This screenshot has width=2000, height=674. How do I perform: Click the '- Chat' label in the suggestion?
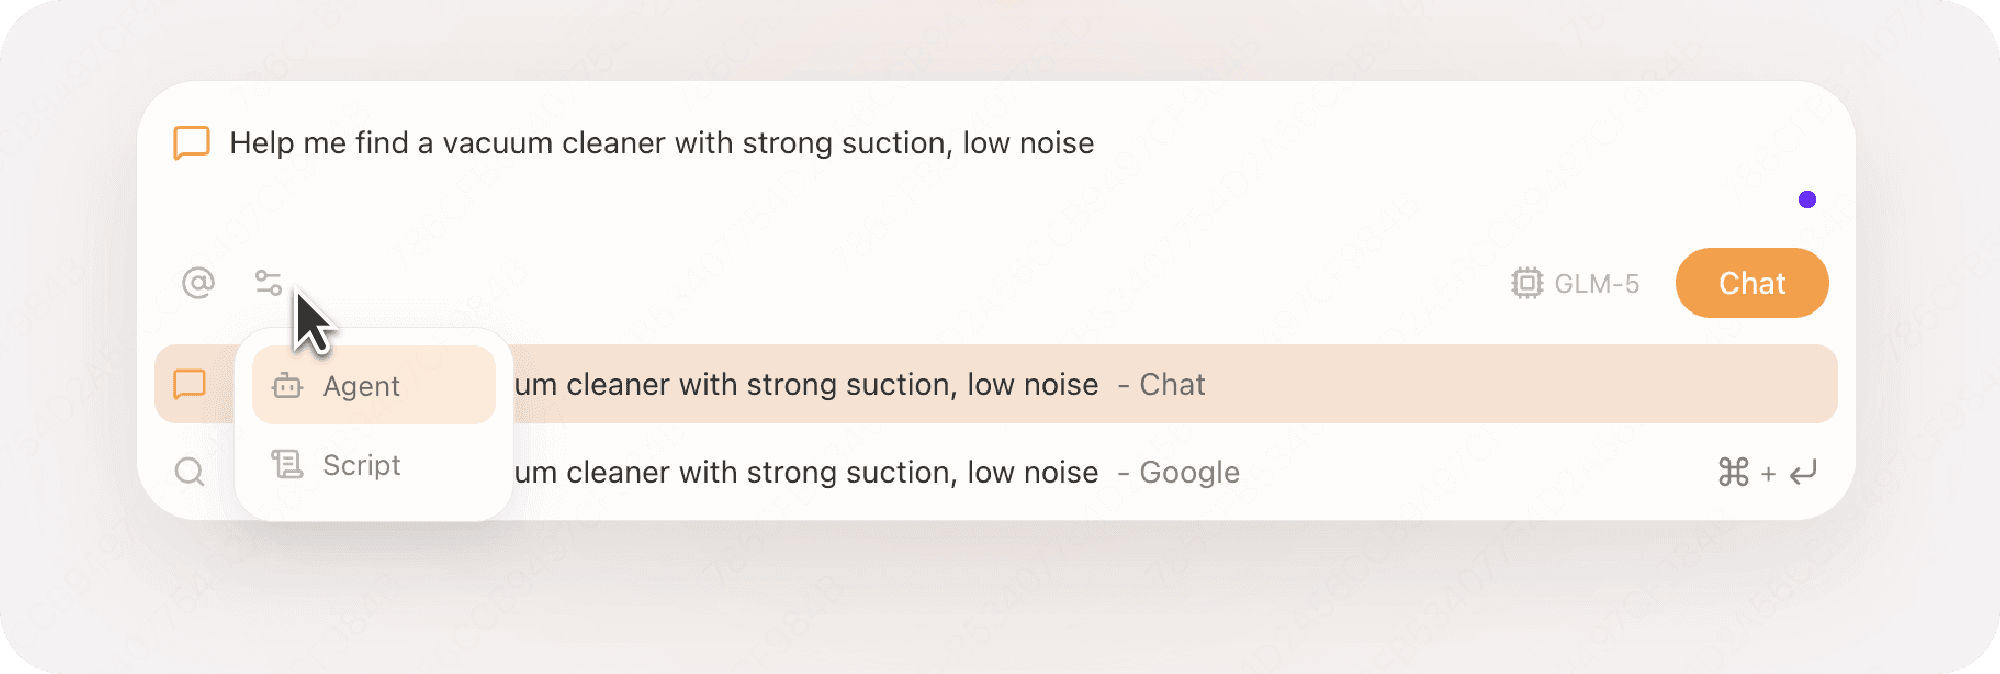[x=1162, y=385]
